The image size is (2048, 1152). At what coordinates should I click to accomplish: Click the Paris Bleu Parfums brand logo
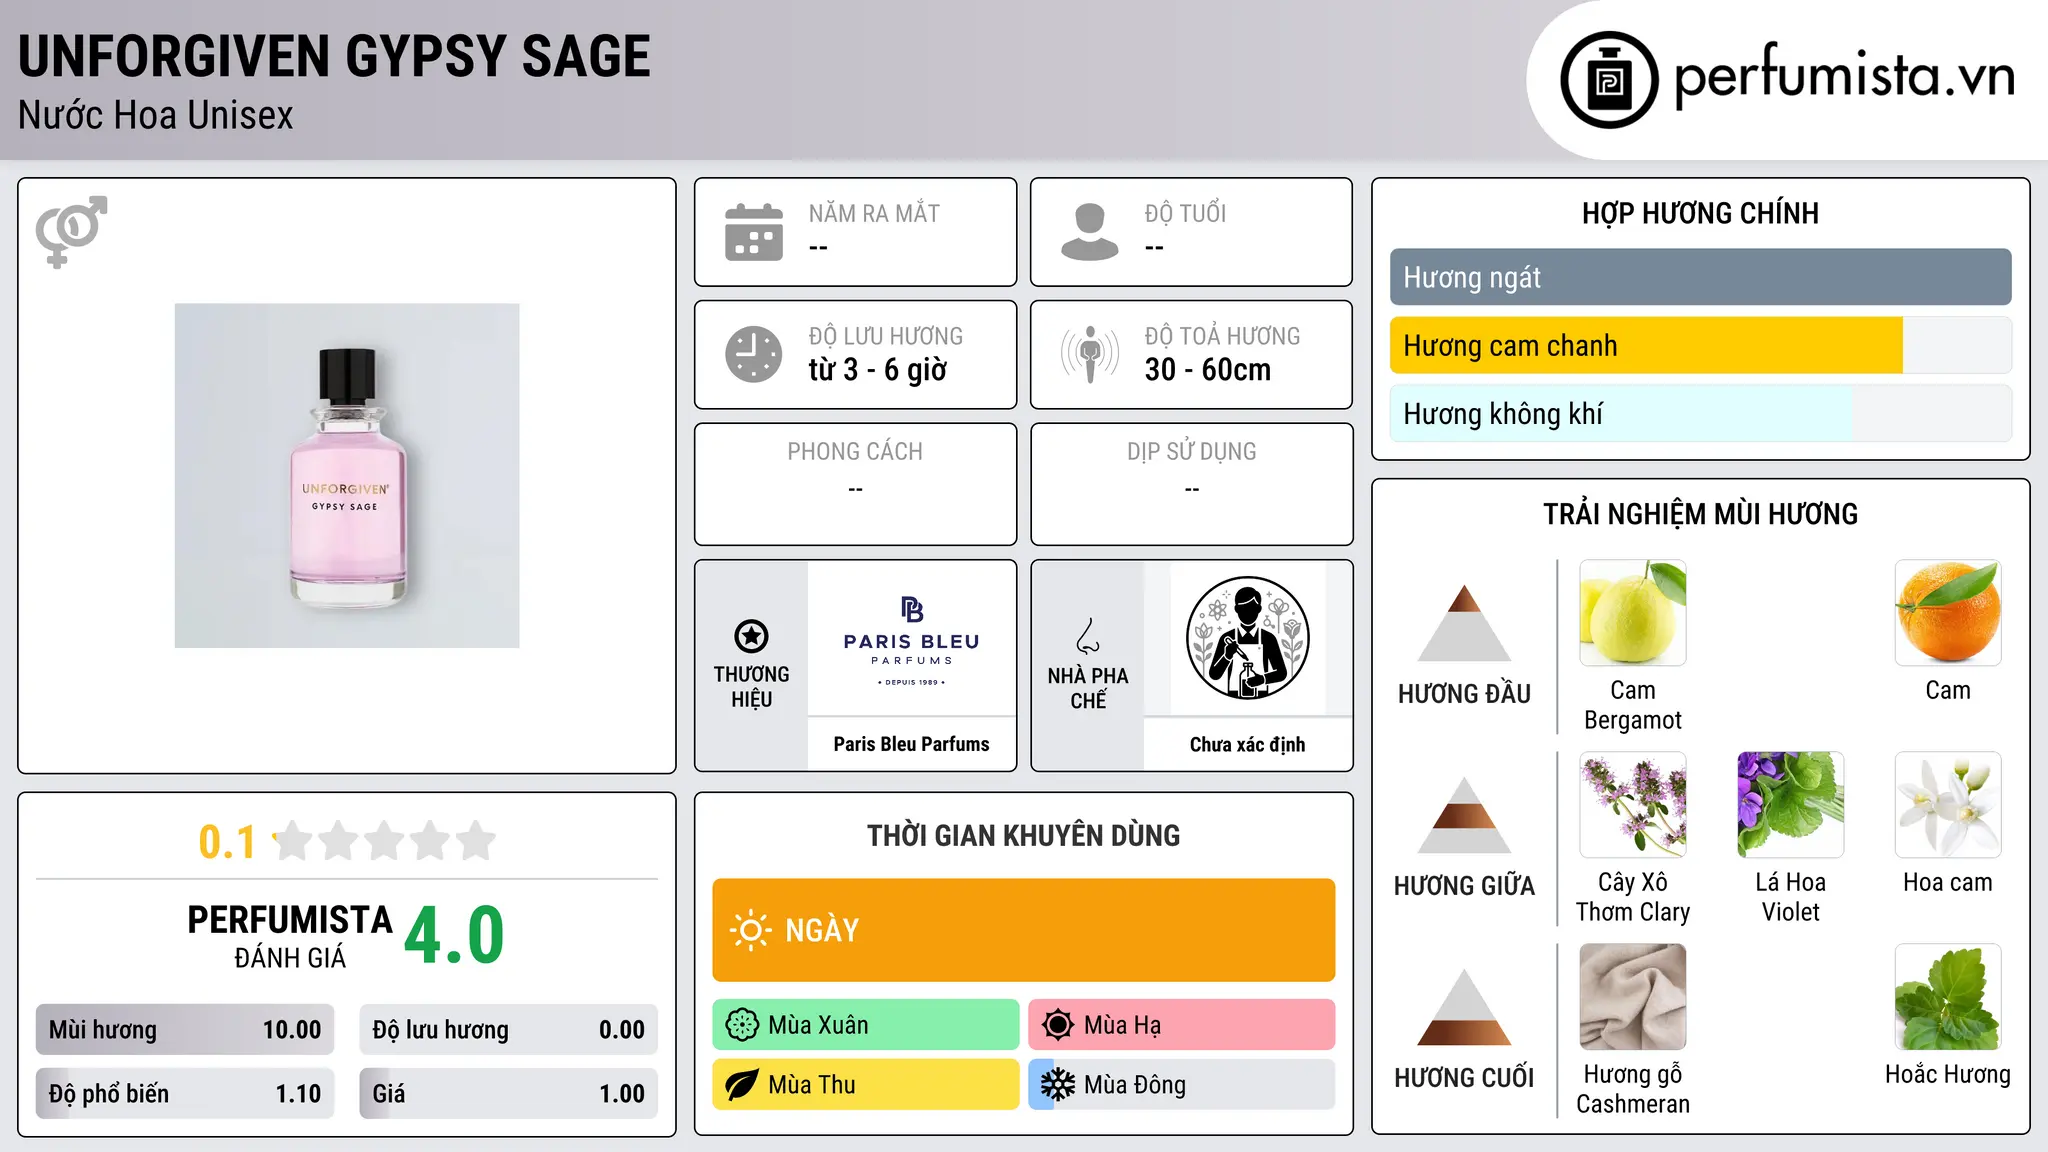911,639
